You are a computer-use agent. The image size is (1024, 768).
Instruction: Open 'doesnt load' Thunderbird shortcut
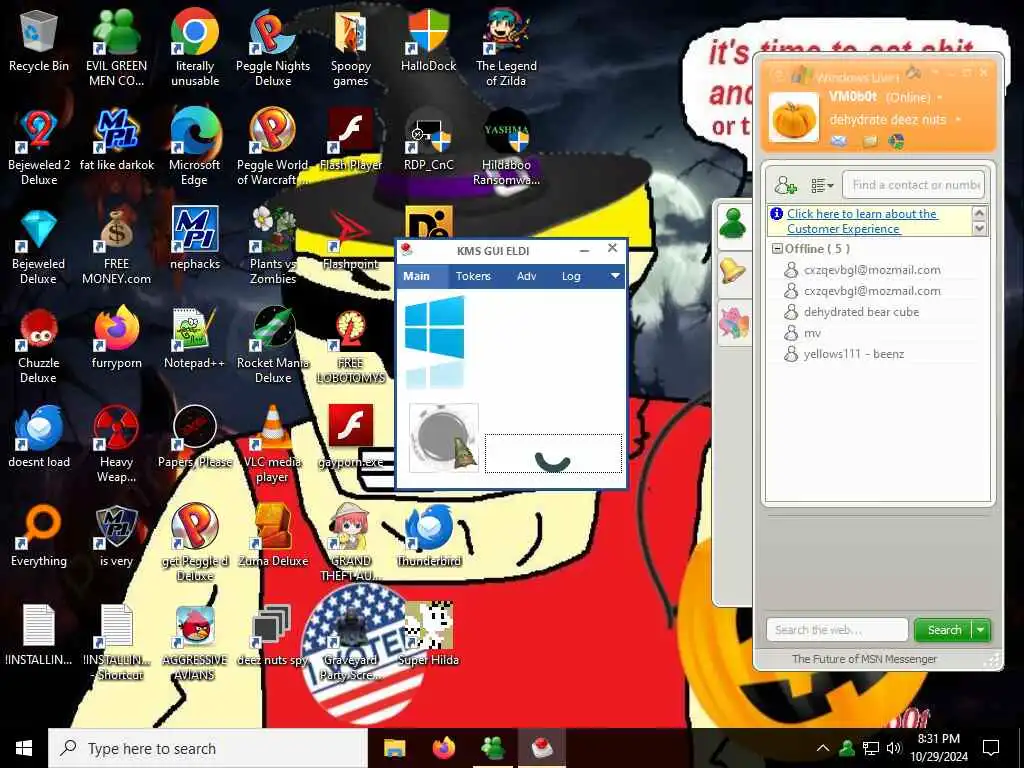pyautogui.click(x=39, y=436)
